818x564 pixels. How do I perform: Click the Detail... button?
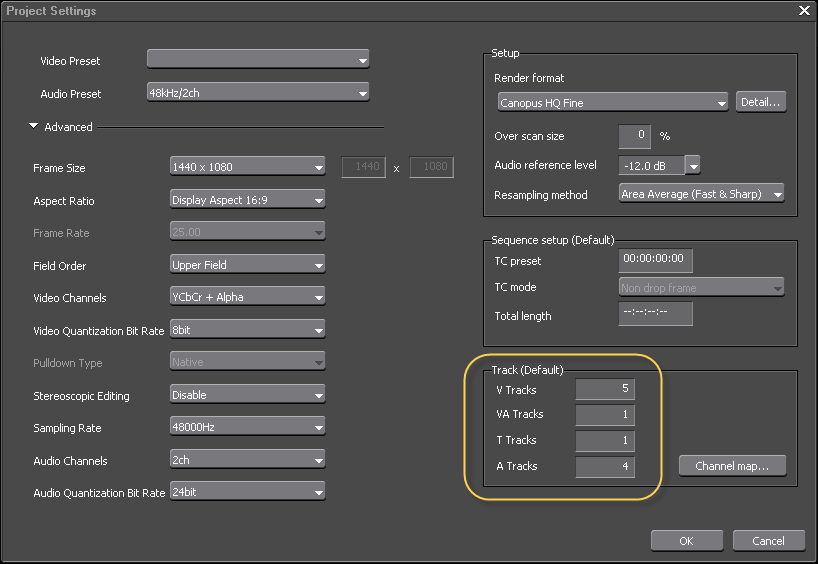pos(760,102)
